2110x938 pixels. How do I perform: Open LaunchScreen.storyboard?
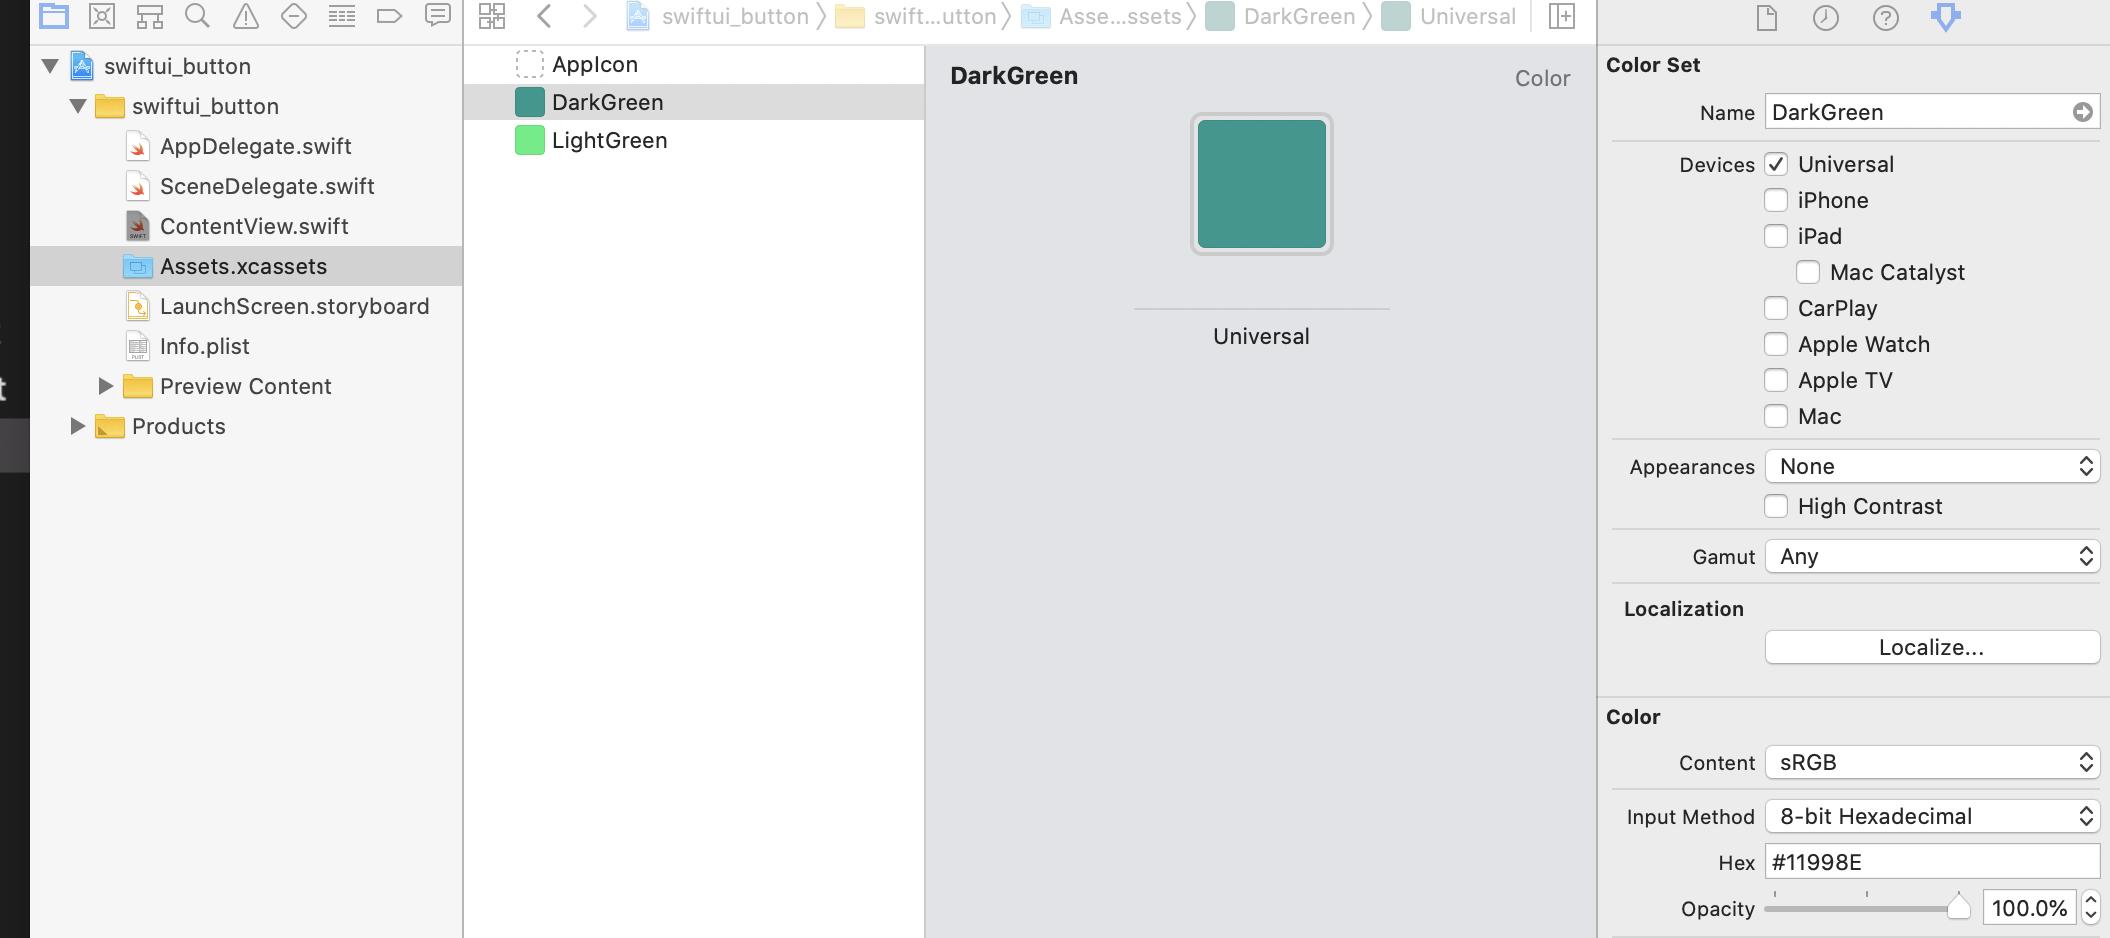(x=294, y=306)
